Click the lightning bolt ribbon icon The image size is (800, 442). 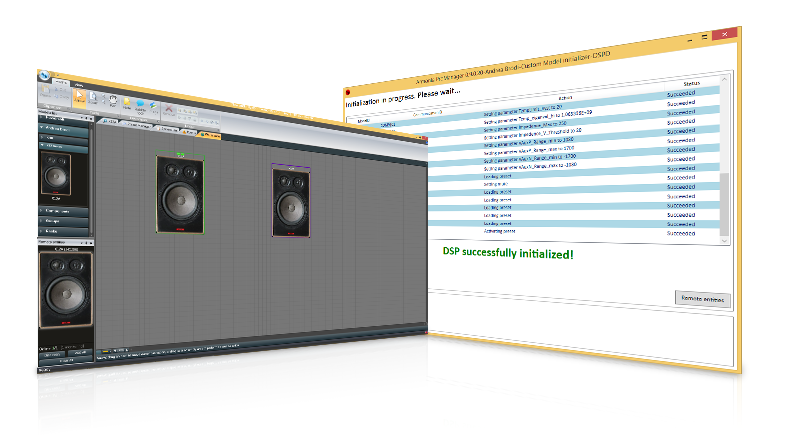pos(152,106)
